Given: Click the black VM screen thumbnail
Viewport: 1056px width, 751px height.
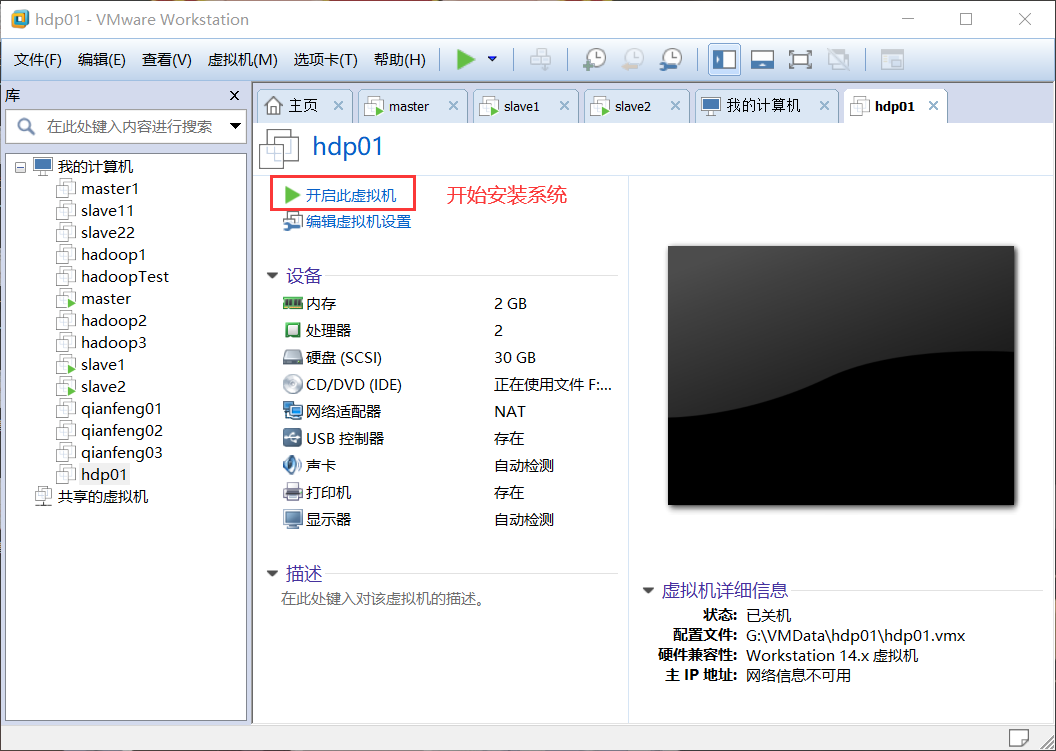Looking at the screenshot, I should 840,375.
